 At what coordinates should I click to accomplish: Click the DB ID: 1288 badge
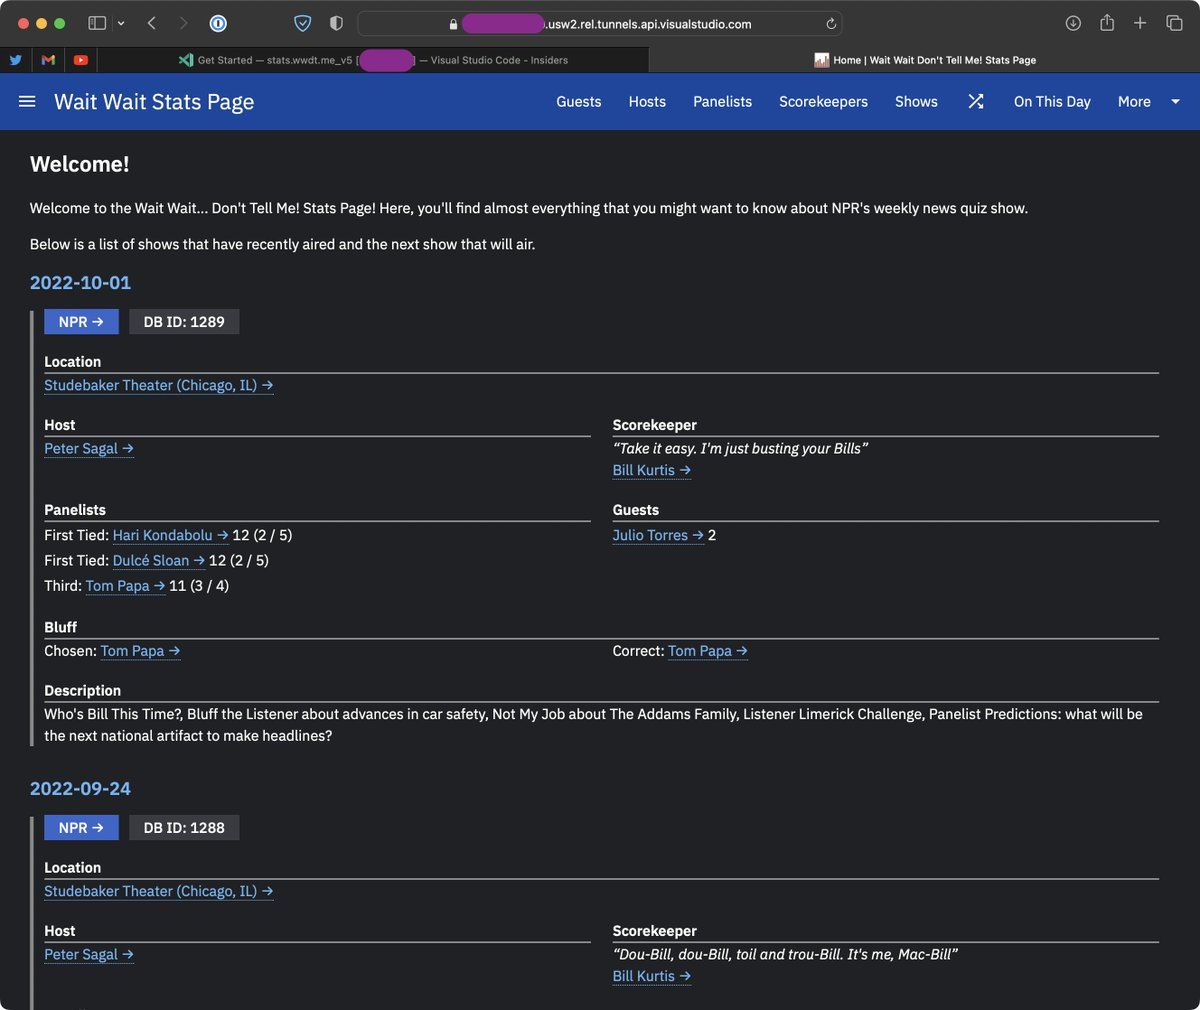(x=184, y=828)
